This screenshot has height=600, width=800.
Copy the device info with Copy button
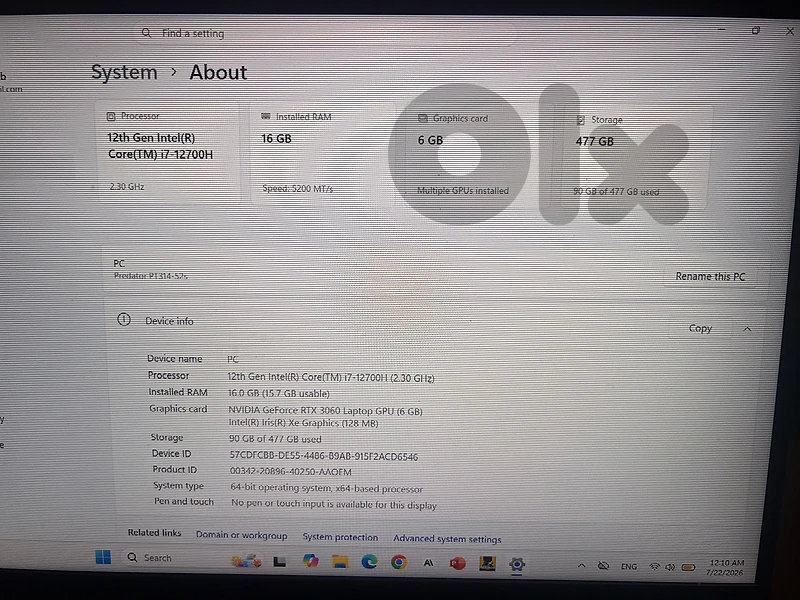(700, 329)
